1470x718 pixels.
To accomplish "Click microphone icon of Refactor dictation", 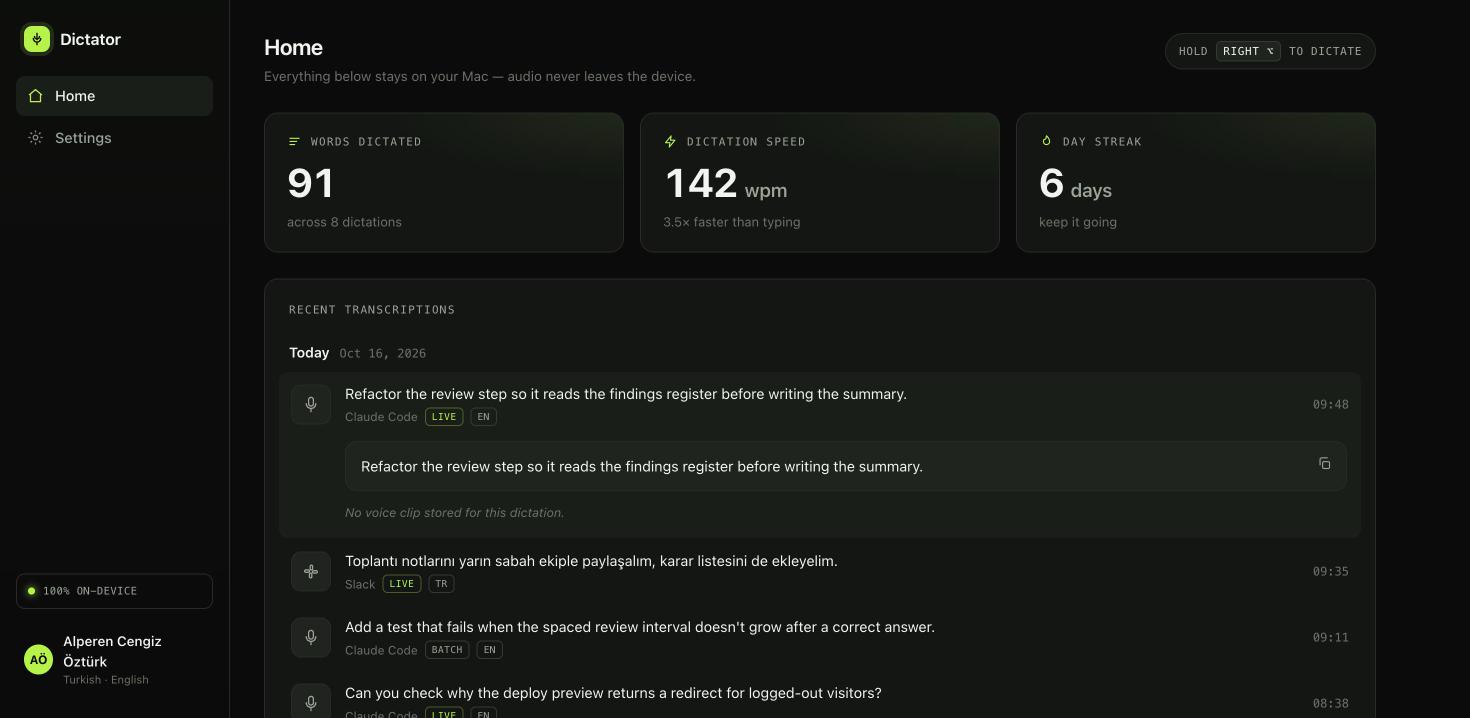I will pyautogui.click(x=311, y=404).
